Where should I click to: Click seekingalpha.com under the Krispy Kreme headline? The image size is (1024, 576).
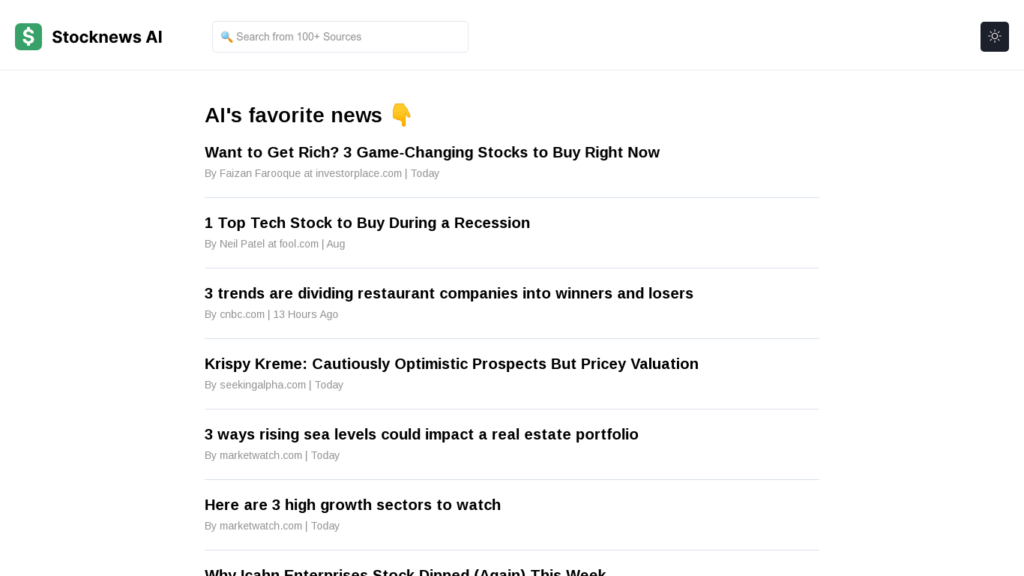tap(262, 384)
